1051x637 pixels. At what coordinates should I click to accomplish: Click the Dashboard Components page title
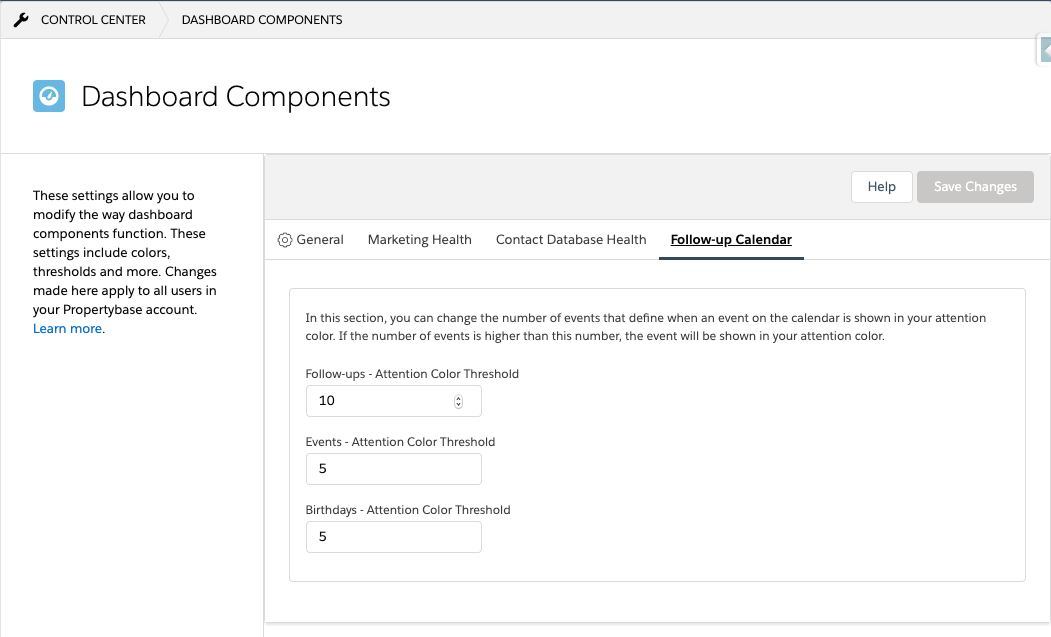(x=235, y=96)
